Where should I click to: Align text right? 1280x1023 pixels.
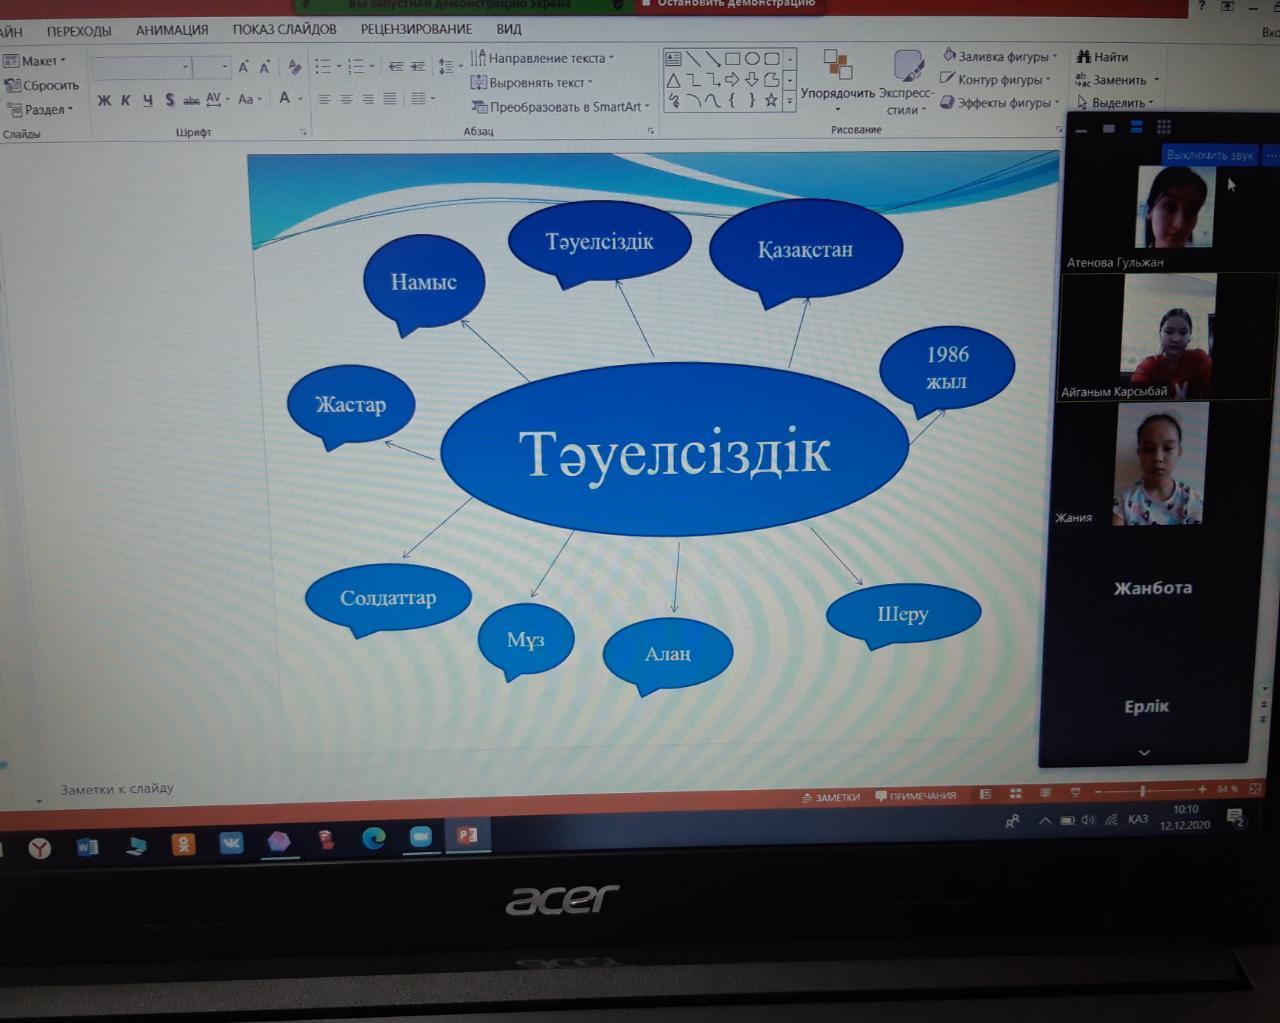[x=368, y=99]
